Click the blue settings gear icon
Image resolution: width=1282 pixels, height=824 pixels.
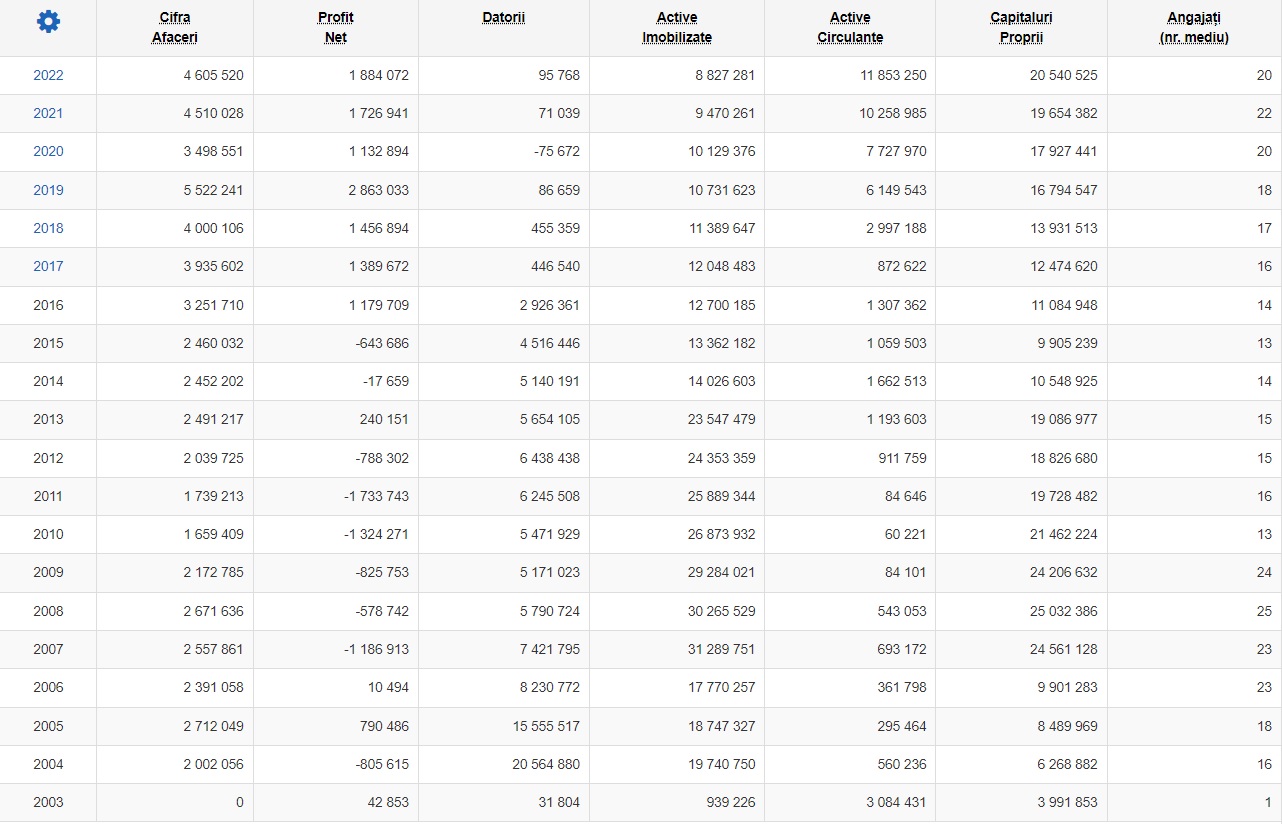point(48,21)
